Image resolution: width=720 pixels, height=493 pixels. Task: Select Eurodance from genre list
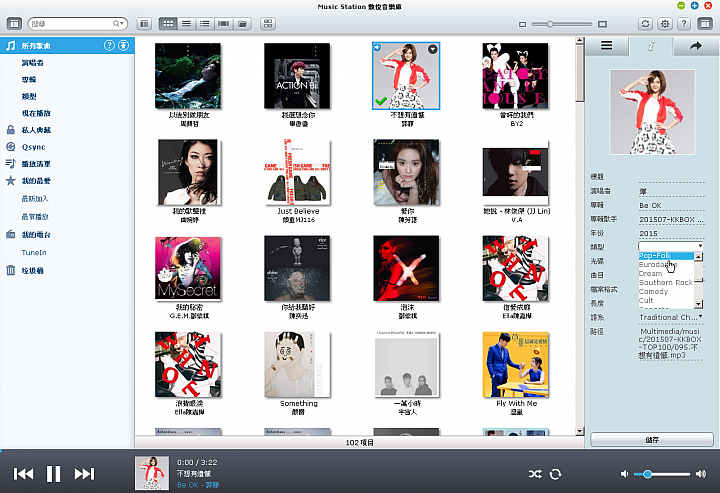click(x=665, y=264)
